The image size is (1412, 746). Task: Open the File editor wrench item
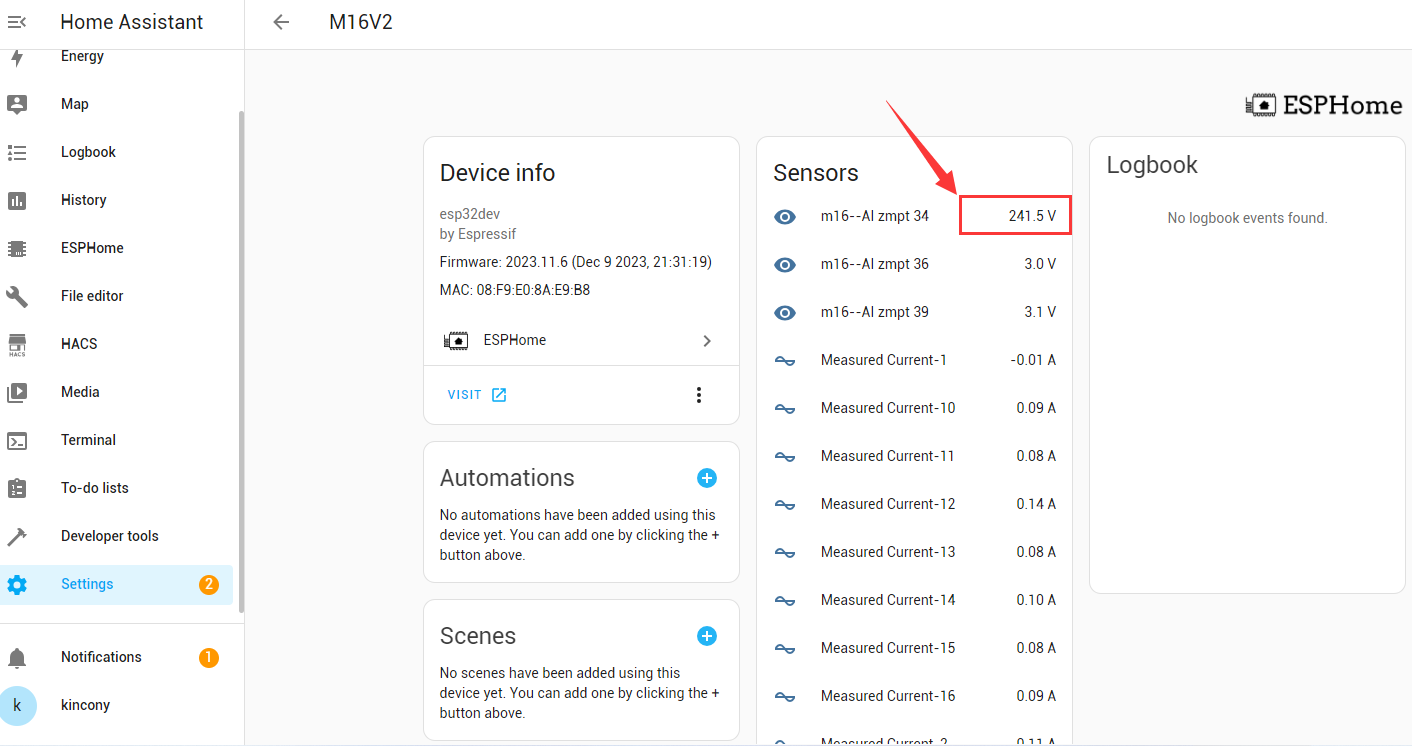point(92,296)
